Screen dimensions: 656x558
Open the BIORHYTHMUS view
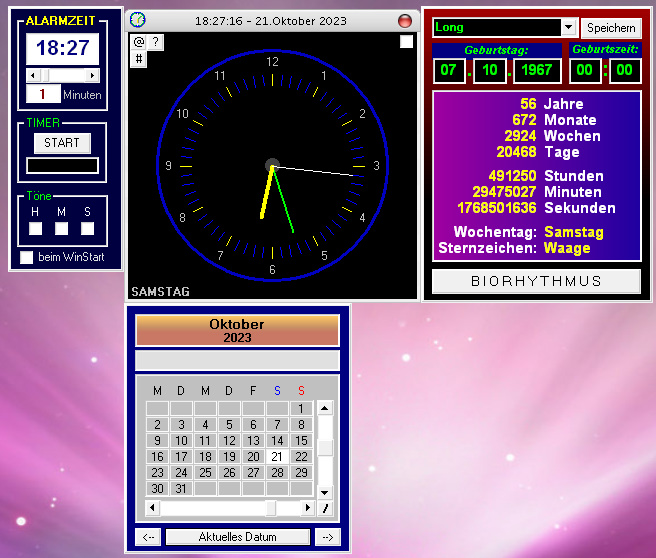coord(536,282)
